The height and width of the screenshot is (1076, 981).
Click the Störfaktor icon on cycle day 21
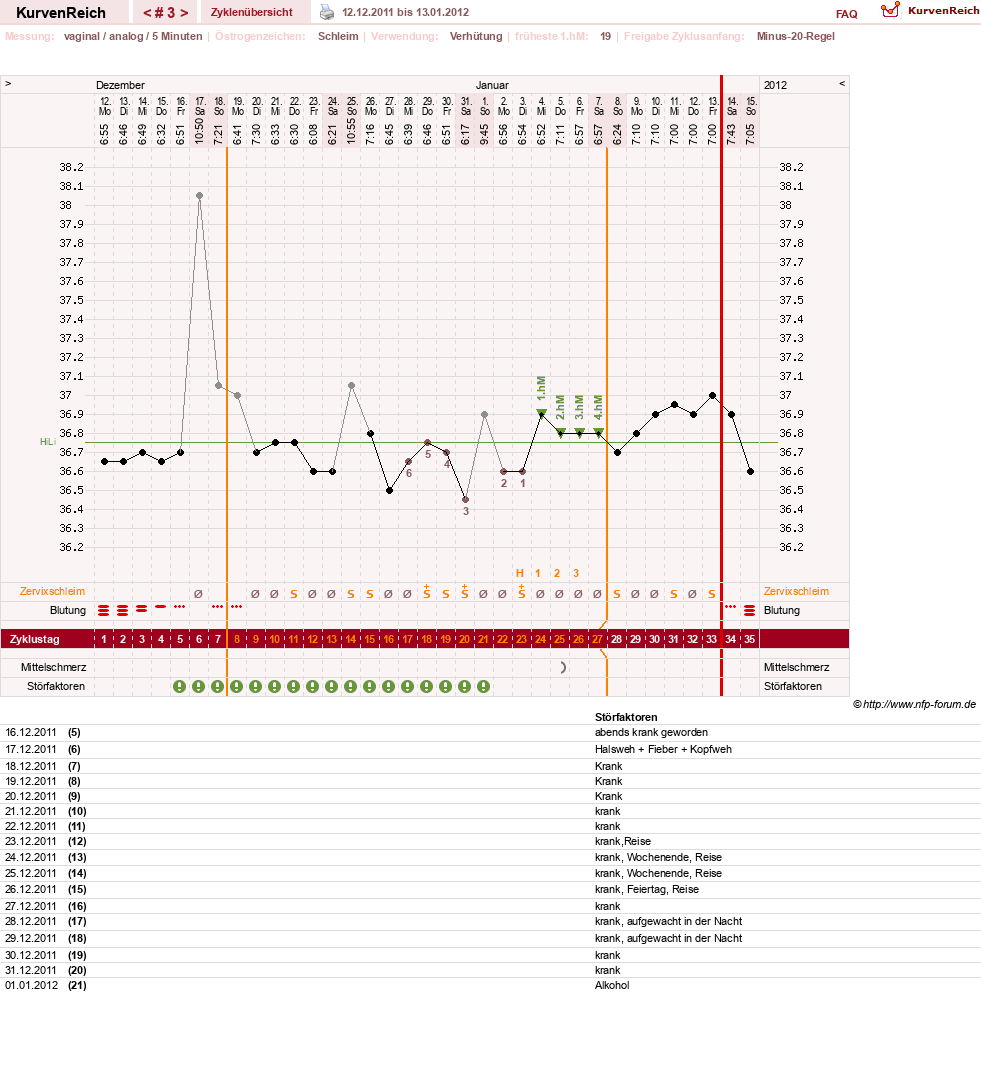click(484, 686)
